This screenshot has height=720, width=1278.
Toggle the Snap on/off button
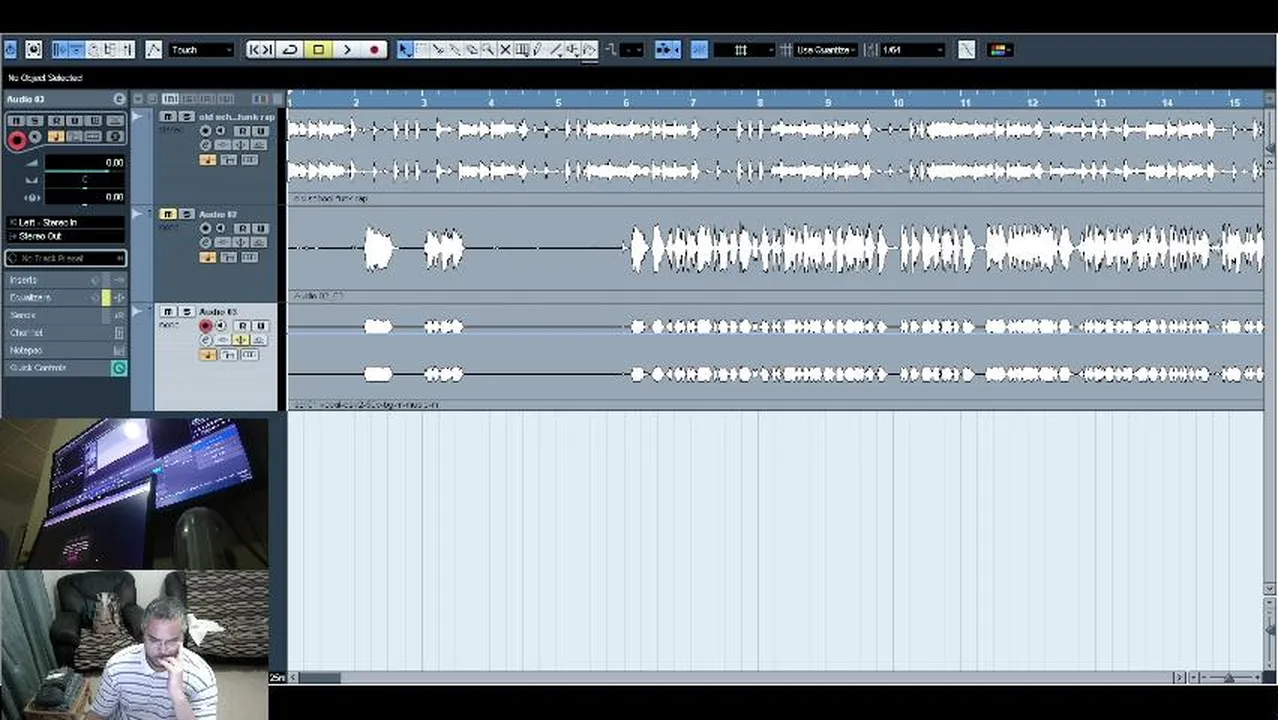[x=699, y=49]
